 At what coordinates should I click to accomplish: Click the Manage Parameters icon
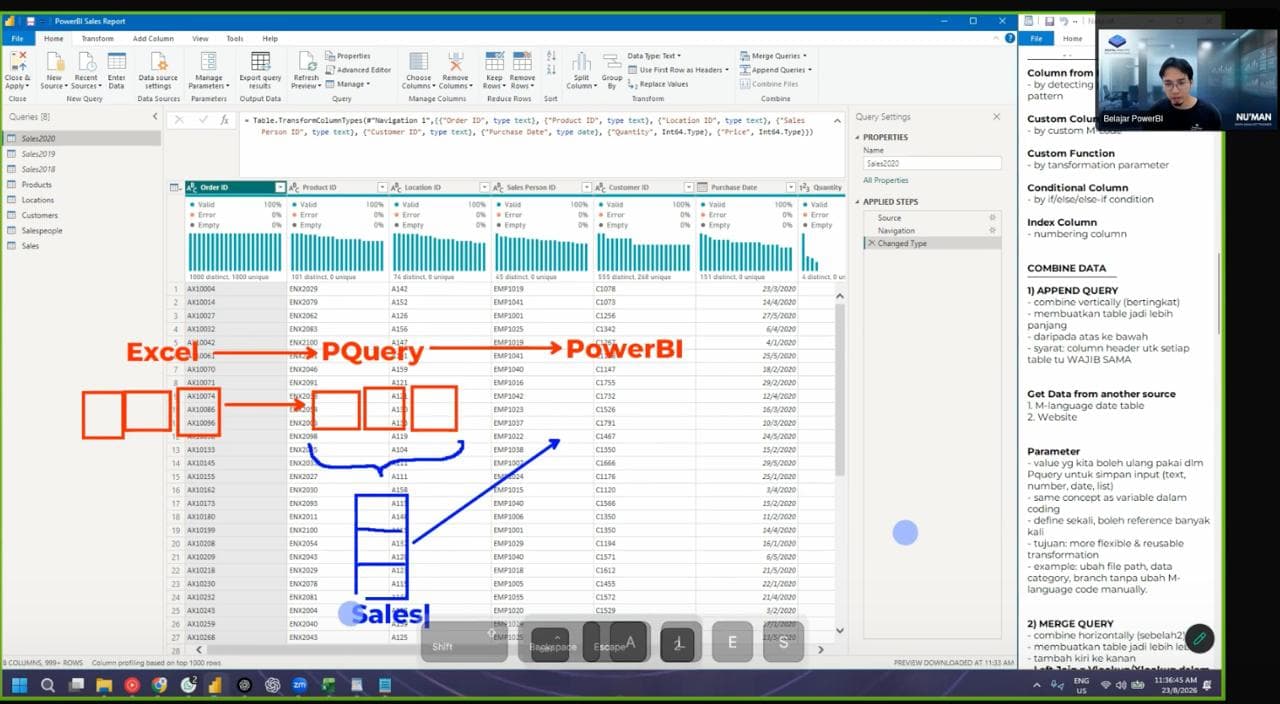208,62
